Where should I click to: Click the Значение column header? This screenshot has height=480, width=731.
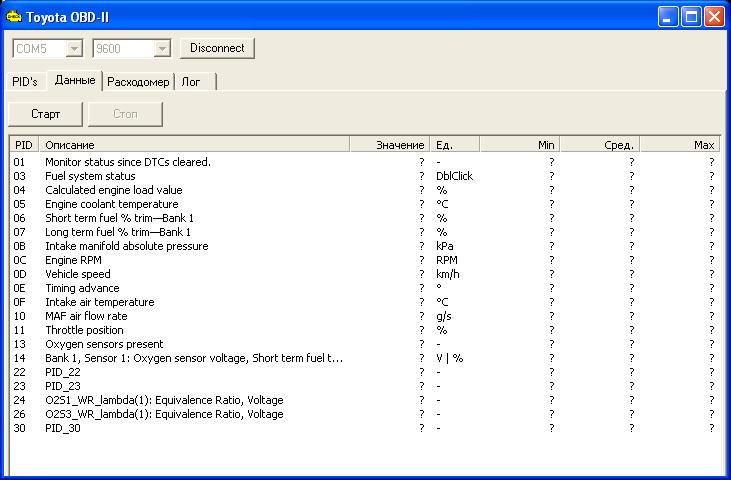pyautogui.click(x=389, y=145)
